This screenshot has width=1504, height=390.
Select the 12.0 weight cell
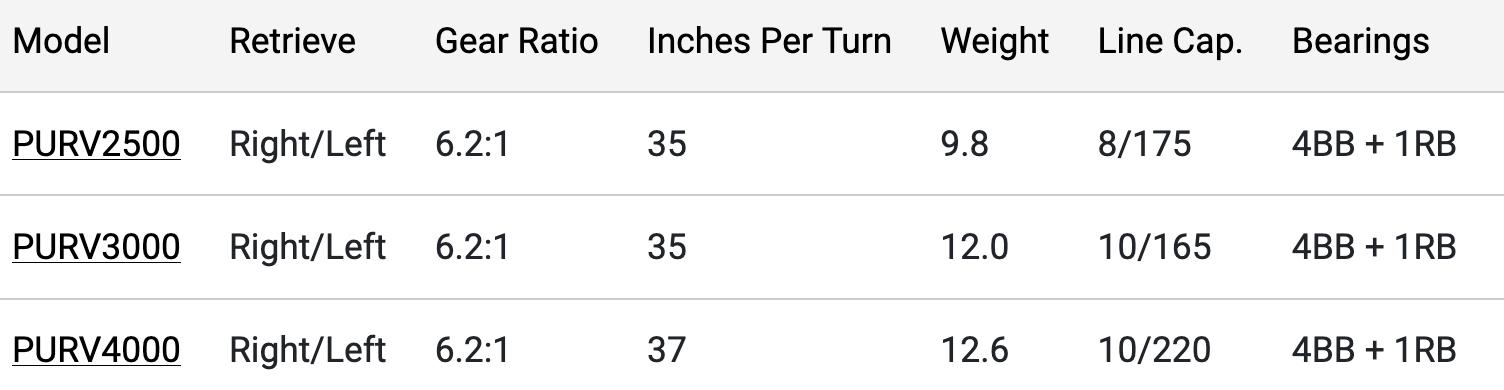[x=975, y=247]
